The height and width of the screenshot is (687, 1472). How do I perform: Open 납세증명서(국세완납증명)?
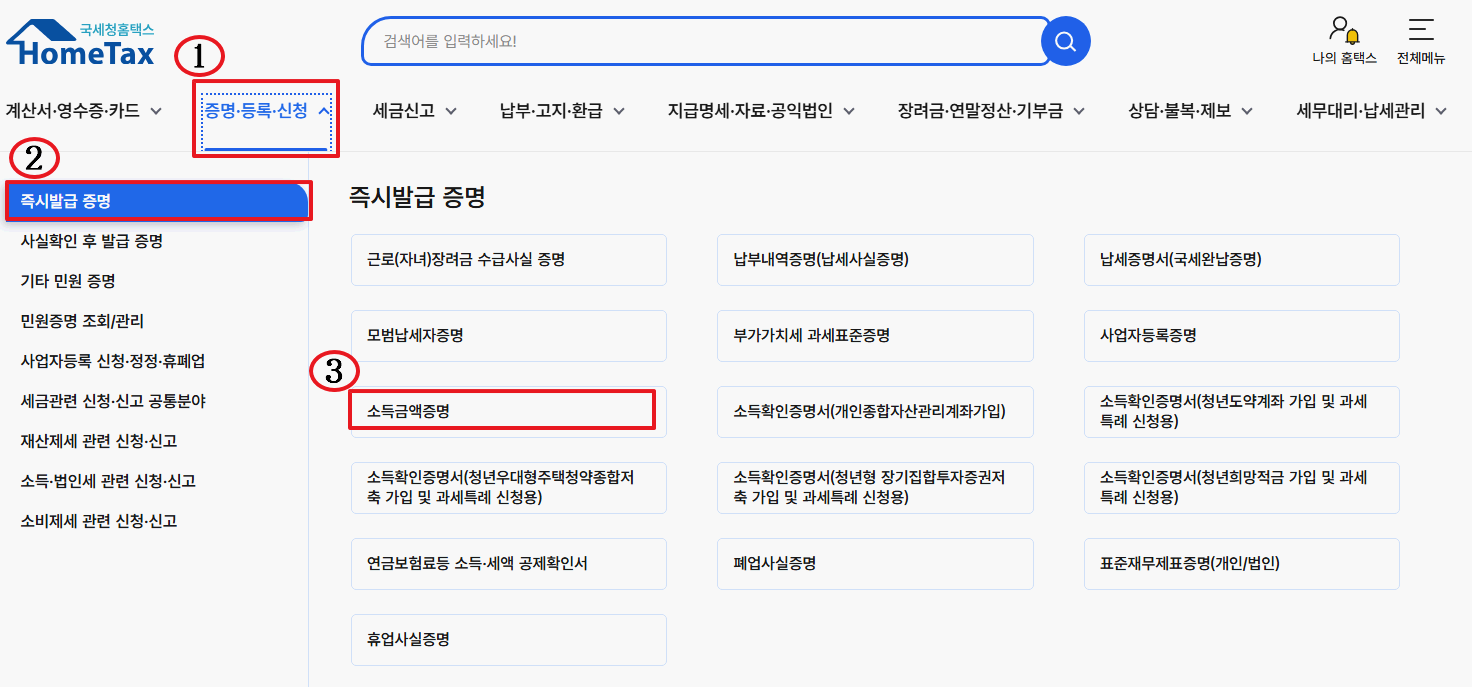1241,259
